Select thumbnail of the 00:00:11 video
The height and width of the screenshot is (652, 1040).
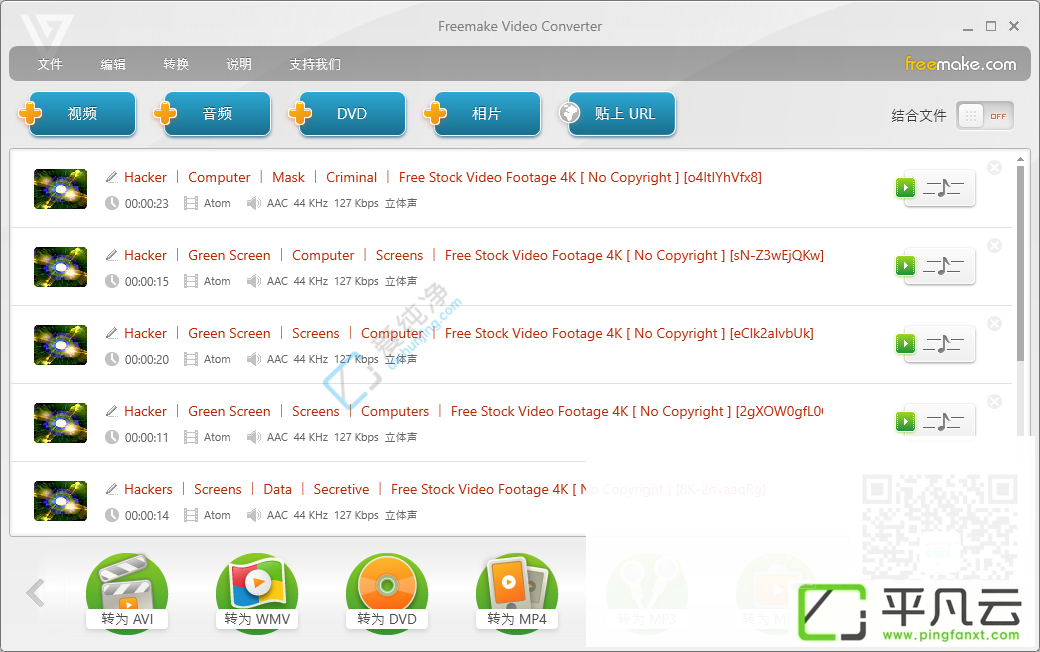click(x=60, y=423)
